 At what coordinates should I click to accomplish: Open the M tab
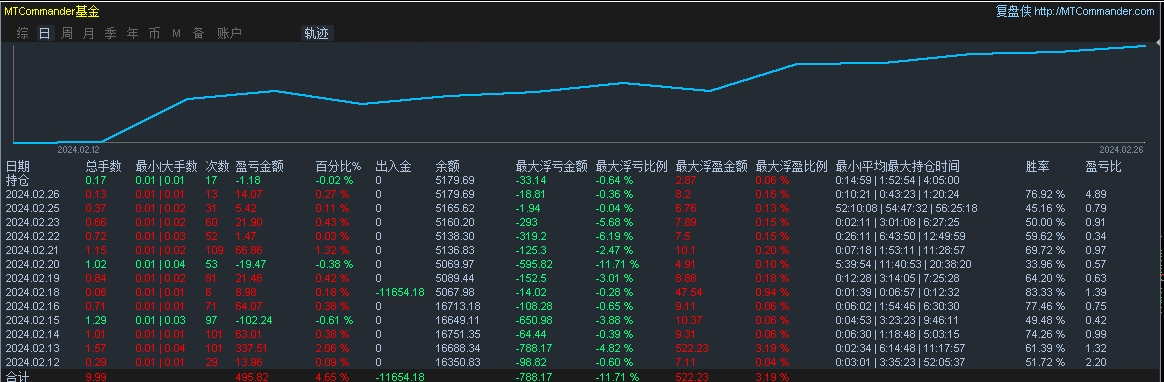click(x=177, y=33)
